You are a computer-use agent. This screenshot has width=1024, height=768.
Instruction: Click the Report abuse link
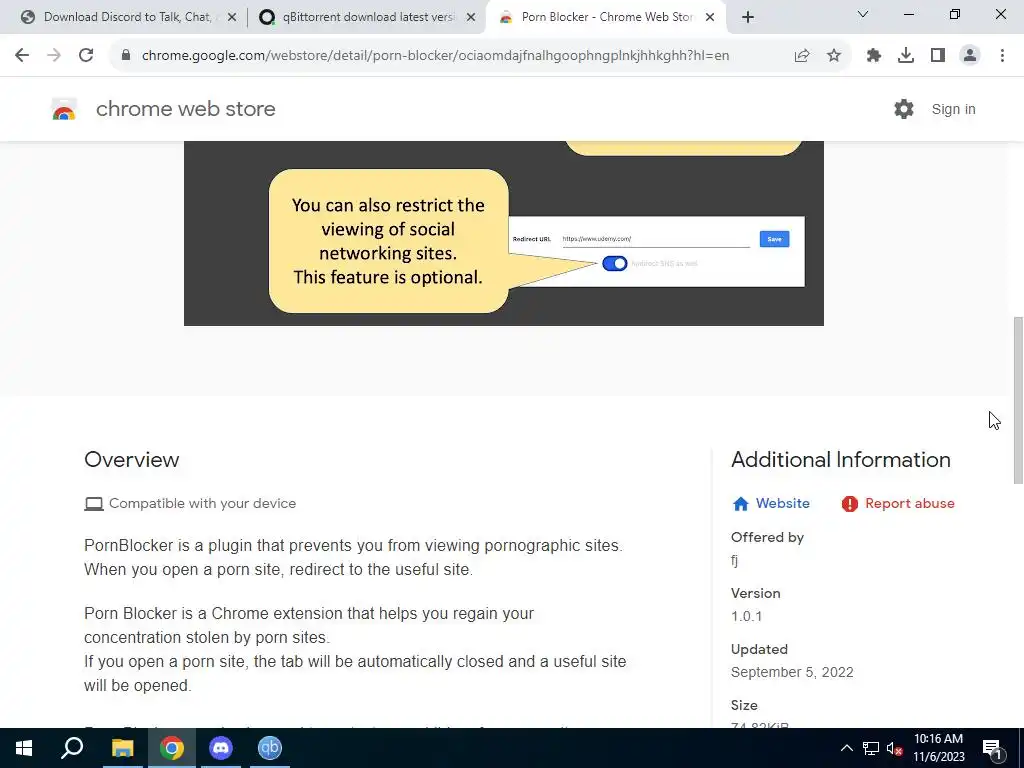click(x=910, y=504)
